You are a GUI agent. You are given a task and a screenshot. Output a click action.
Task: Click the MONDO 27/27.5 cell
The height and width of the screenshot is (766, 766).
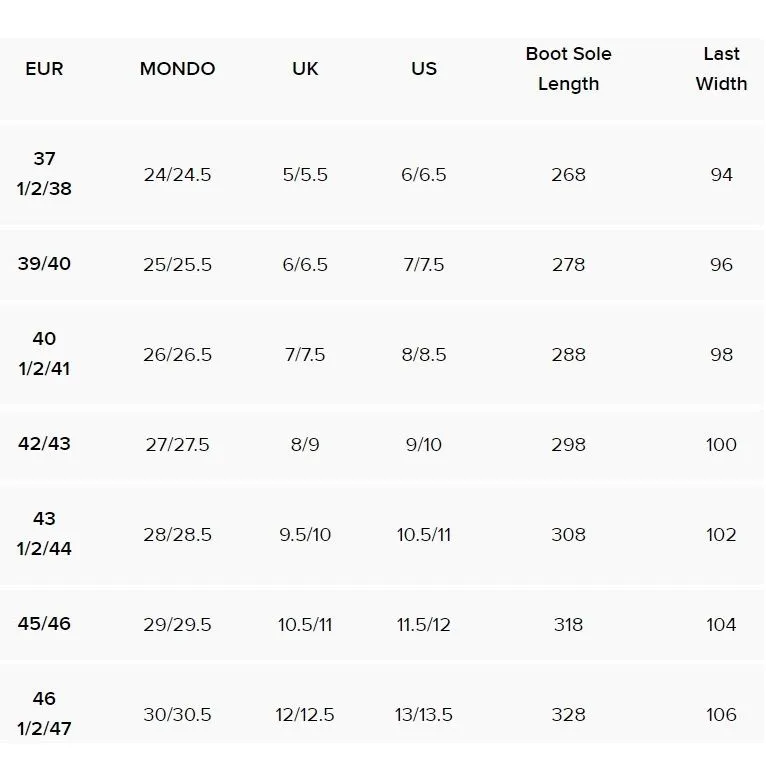click(x=177, y=445)
